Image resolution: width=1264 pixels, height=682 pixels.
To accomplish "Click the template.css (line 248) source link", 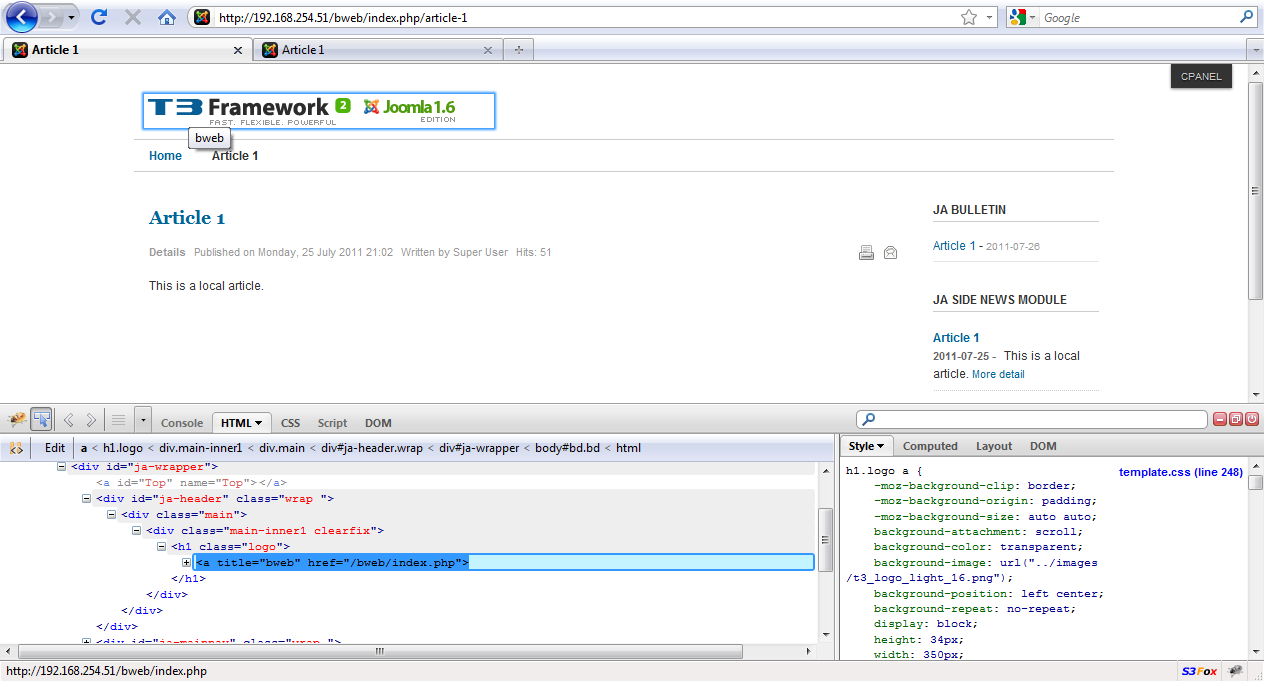I will point(1180,472).
